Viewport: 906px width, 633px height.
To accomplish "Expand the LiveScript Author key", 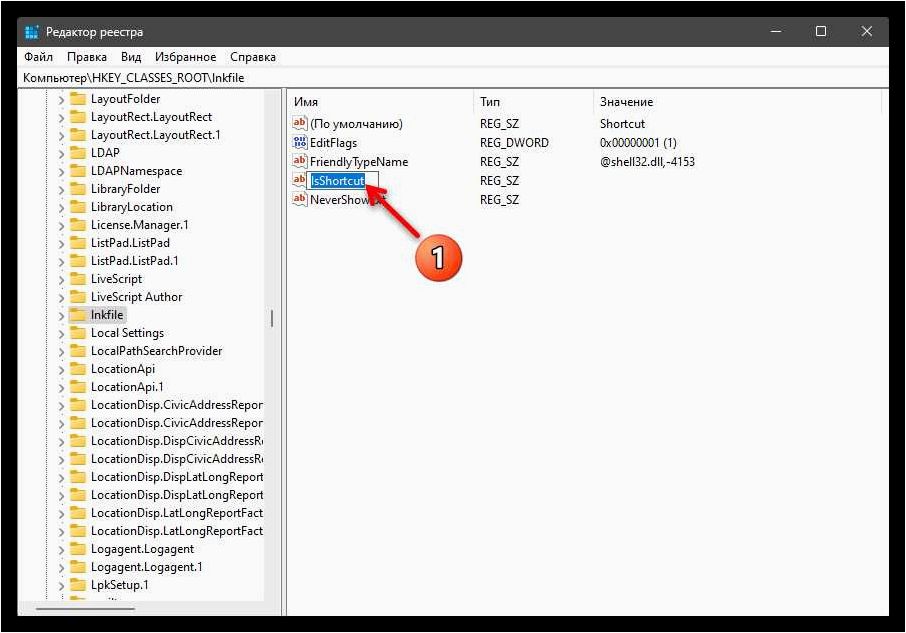I will pyautogui.click(x=61, y=298).
